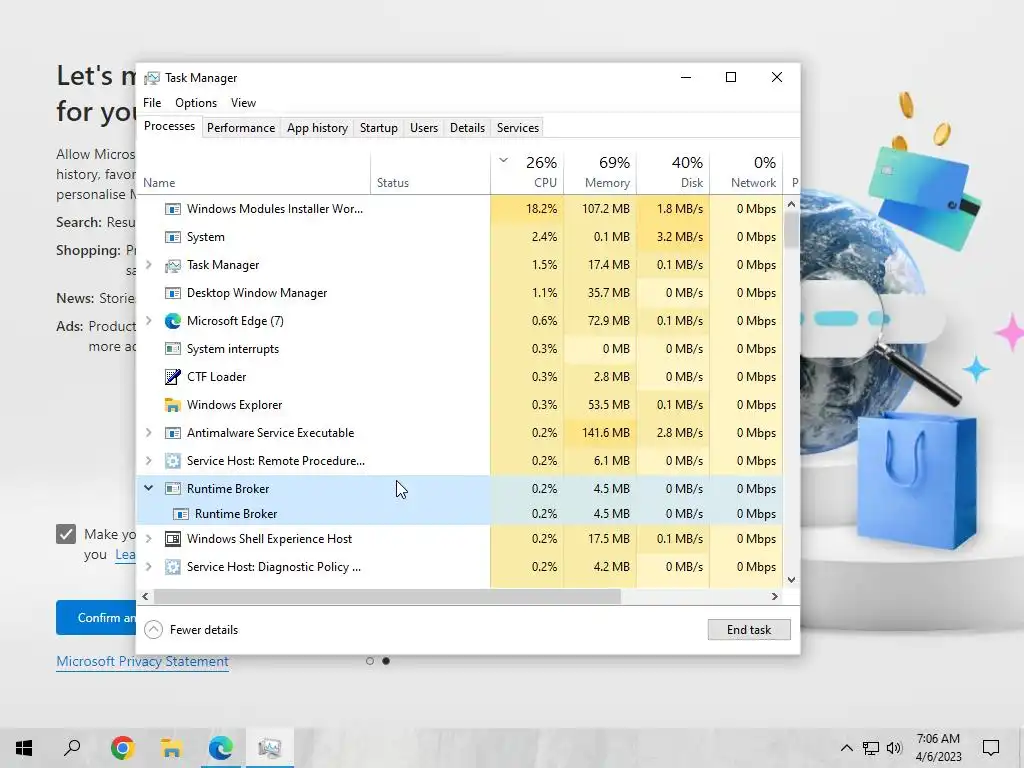This screenshot has width=1024, height=768.
Task: Click the child Runtime Broker process icon
Action: tap(181, 514)
